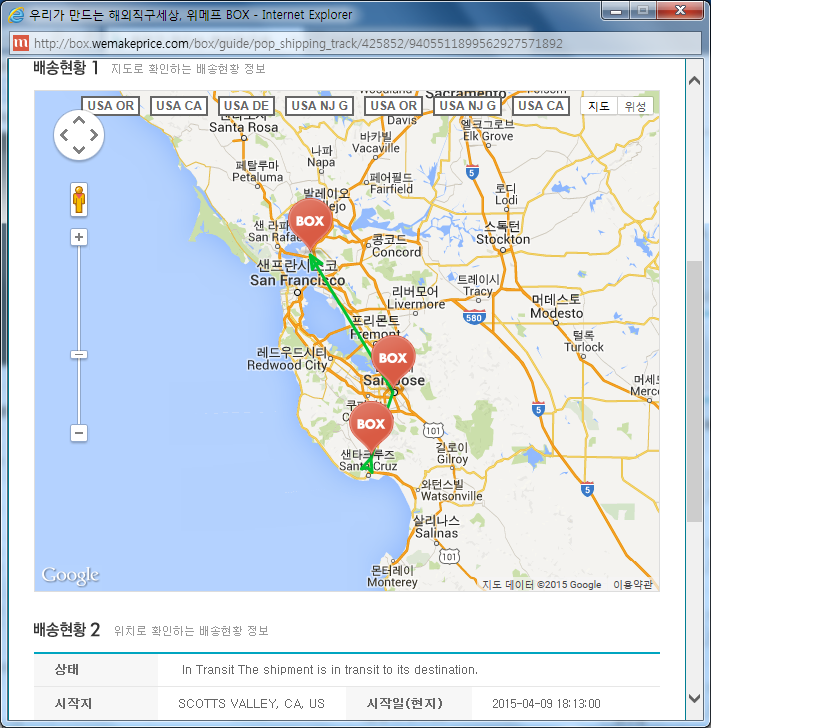Select the BOX marker near Santa Cruz
The height and width of the screenshot is (728, 822).
click(x=370, y=424)
